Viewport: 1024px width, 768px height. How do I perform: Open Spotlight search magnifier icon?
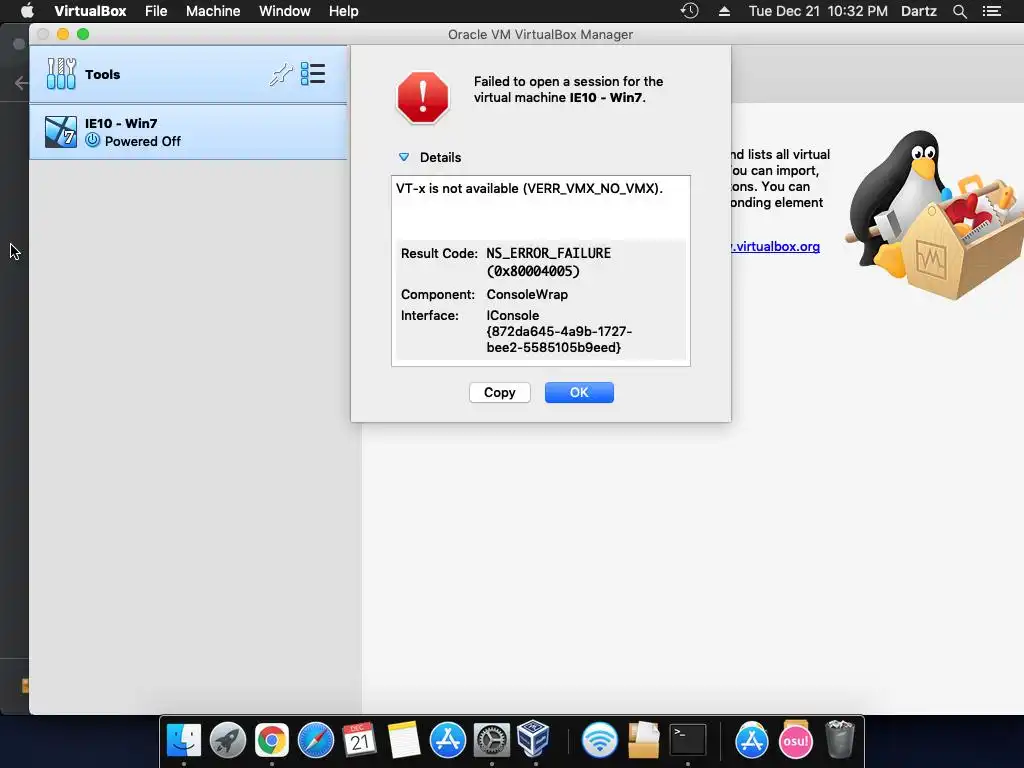coord(959,11)
